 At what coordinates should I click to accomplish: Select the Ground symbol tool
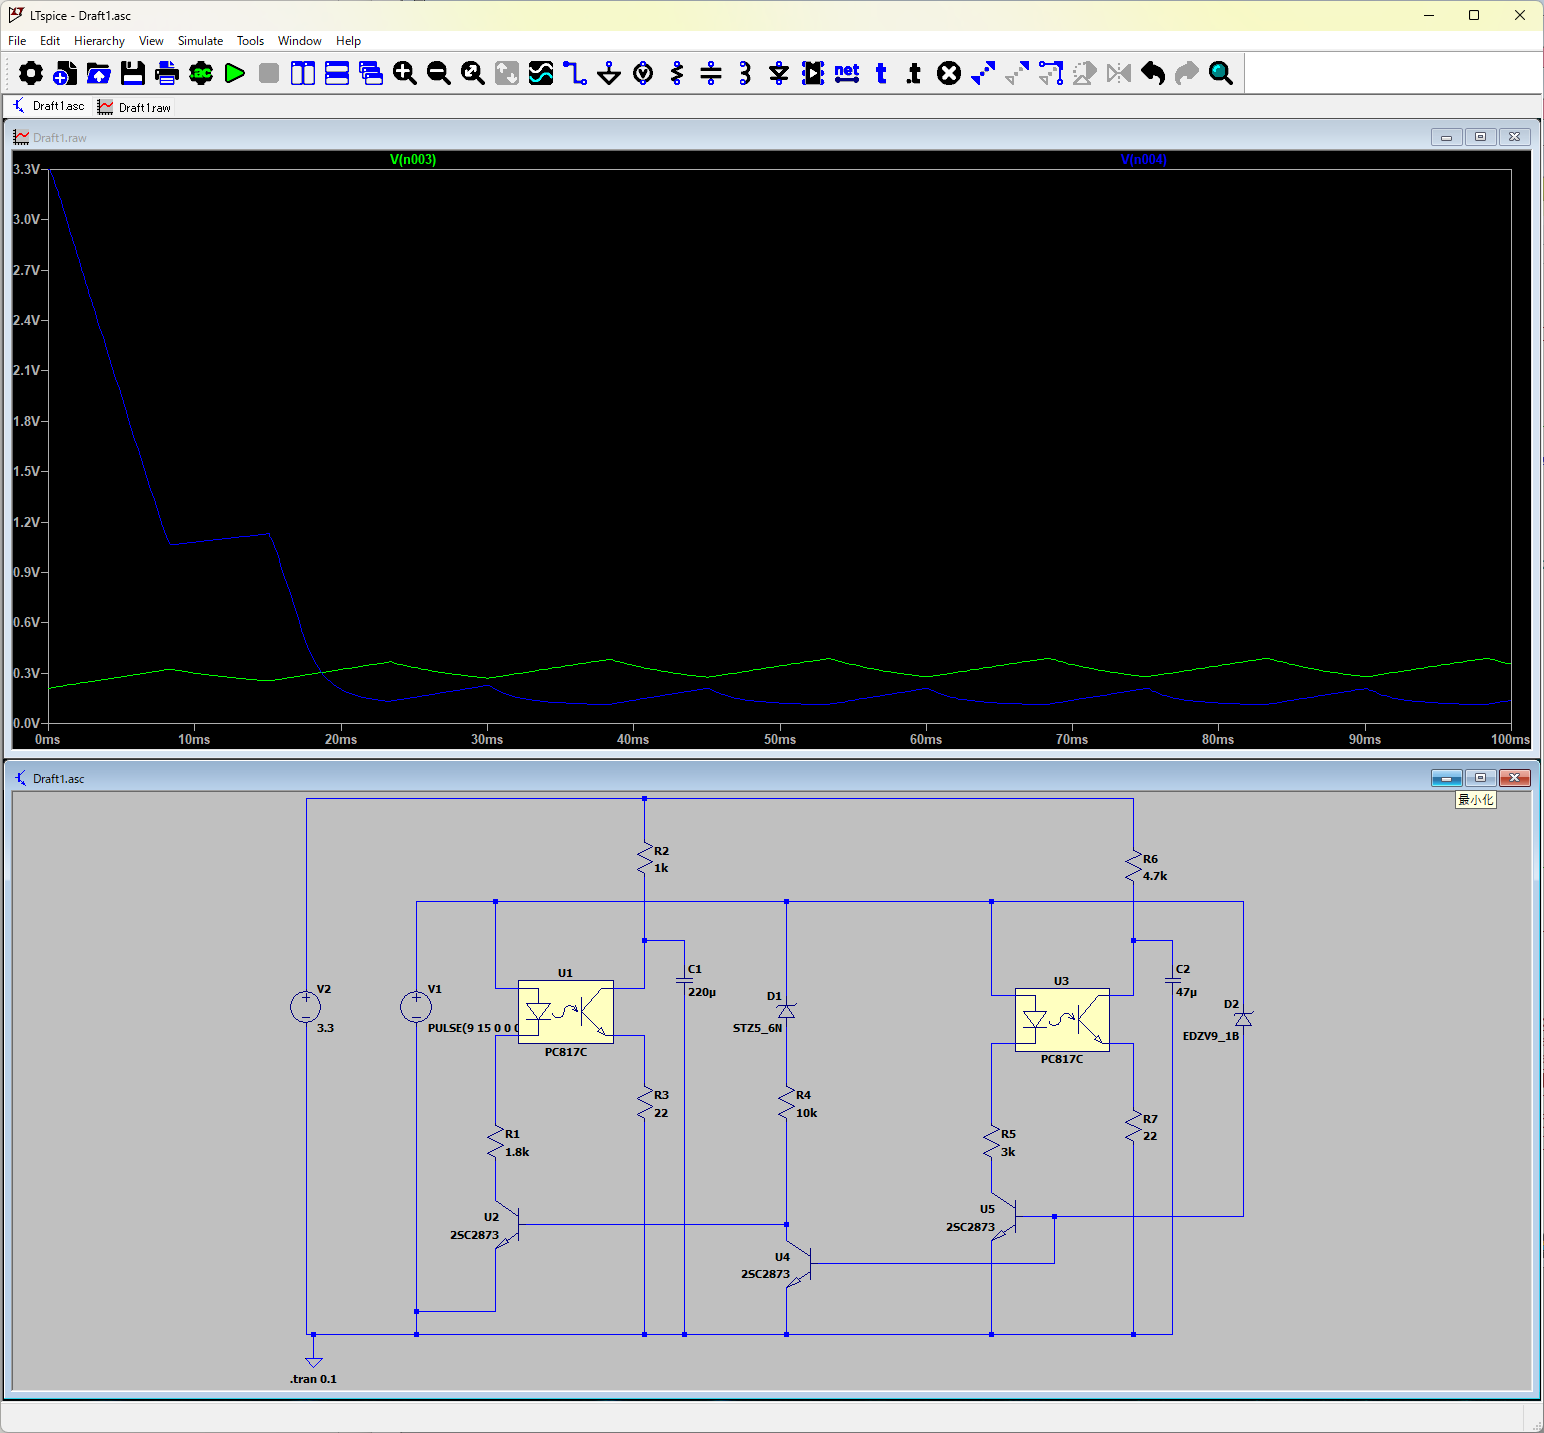pyautogui.click(x=609, y=73)
